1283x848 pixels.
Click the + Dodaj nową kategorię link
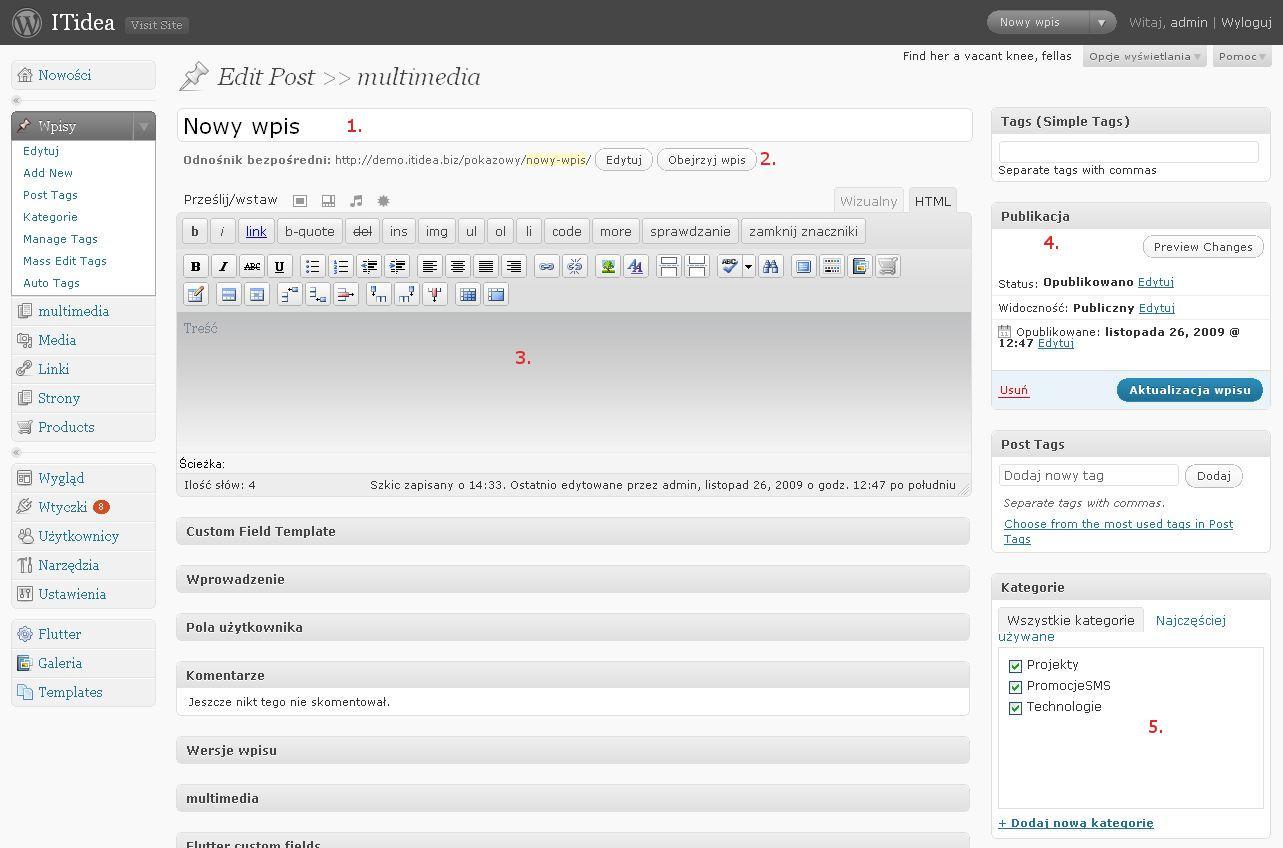1076,823
